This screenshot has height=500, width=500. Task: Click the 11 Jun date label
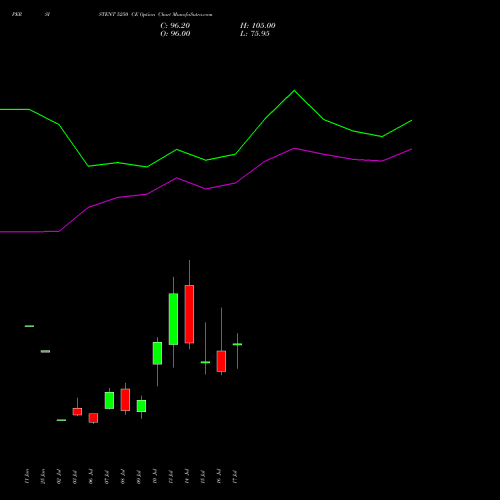27,476
